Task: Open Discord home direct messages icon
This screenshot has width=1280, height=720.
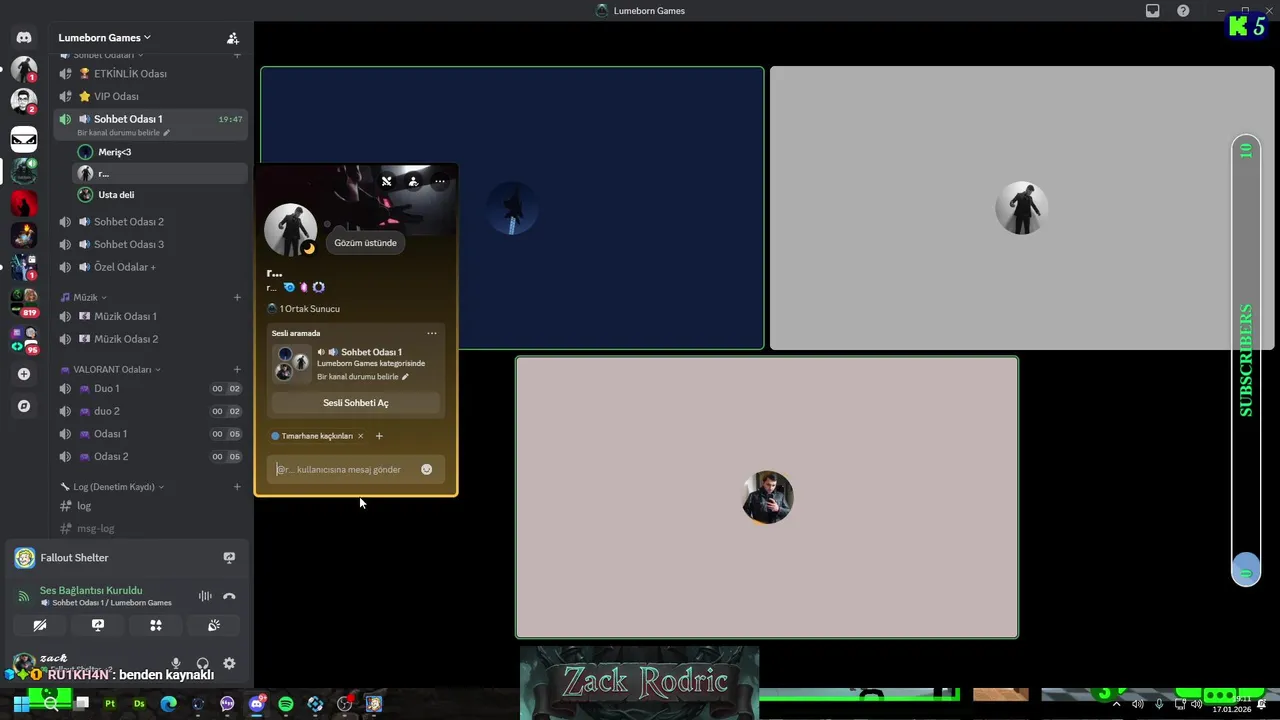Action: [x=24, y=38]
